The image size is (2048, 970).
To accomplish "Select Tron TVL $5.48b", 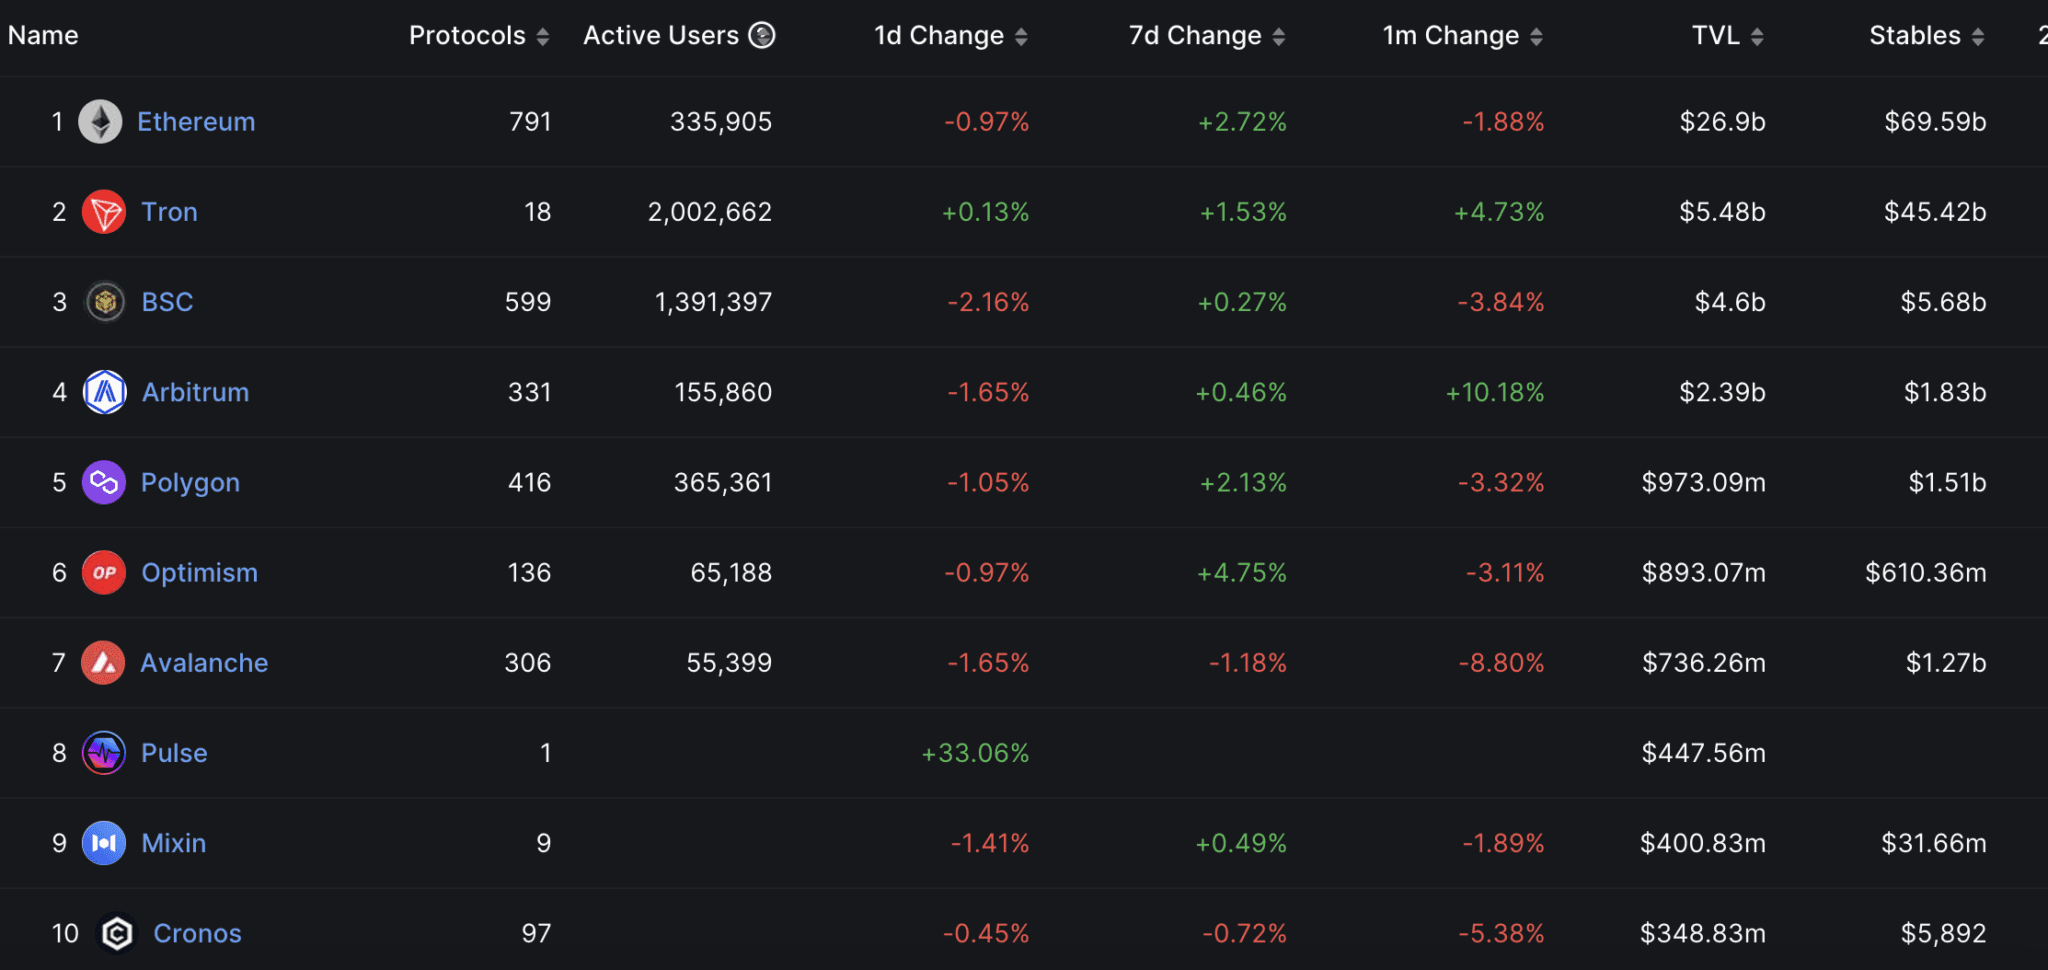I will (1723, 212).
